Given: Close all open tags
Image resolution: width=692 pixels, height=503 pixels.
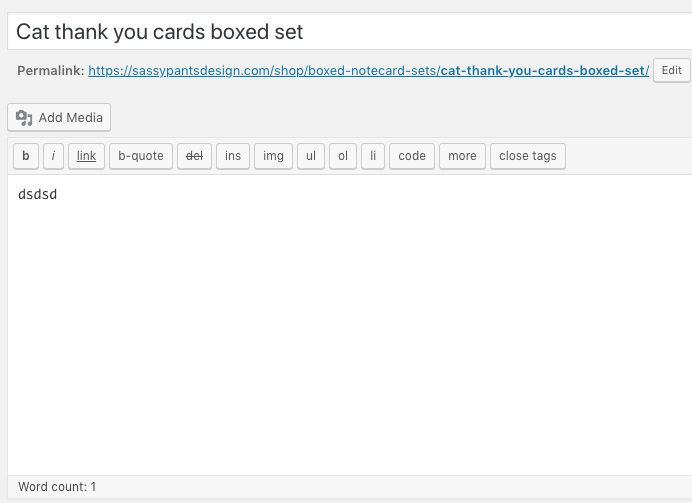Looking at the screenshot, I should click(x=528, y=156).
